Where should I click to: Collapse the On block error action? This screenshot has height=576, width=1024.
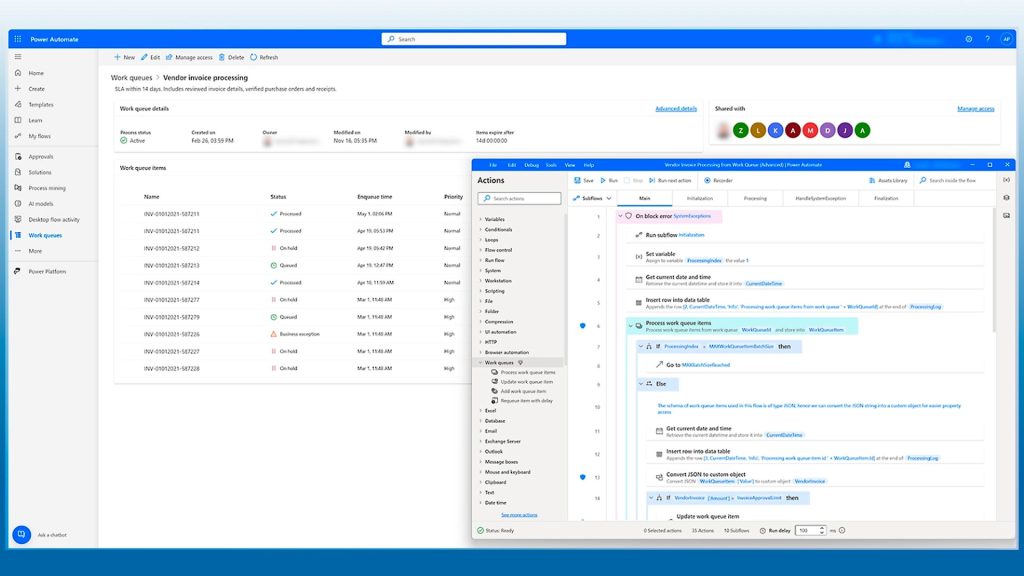coord(620,216)
